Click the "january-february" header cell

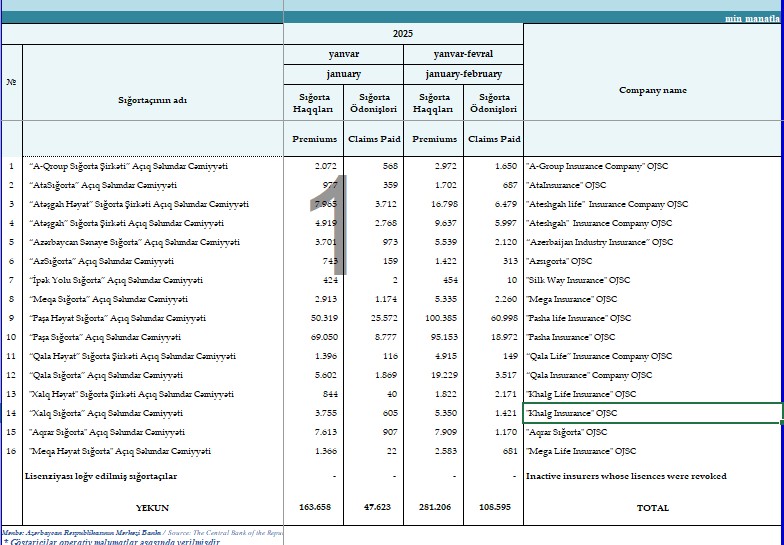(x=462, y=74)
